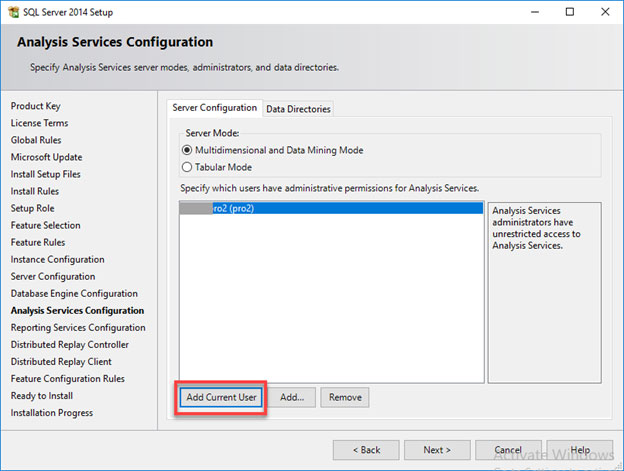Click Feature Selection step in sidebar
This screenshot has height=471, width=624.
[45, 225]
